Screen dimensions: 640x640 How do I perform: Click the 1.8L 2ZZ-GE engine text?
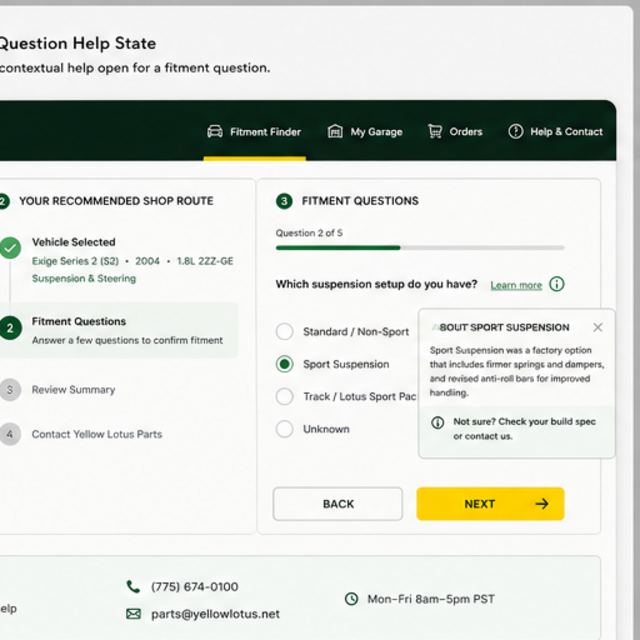pos(205,261)
